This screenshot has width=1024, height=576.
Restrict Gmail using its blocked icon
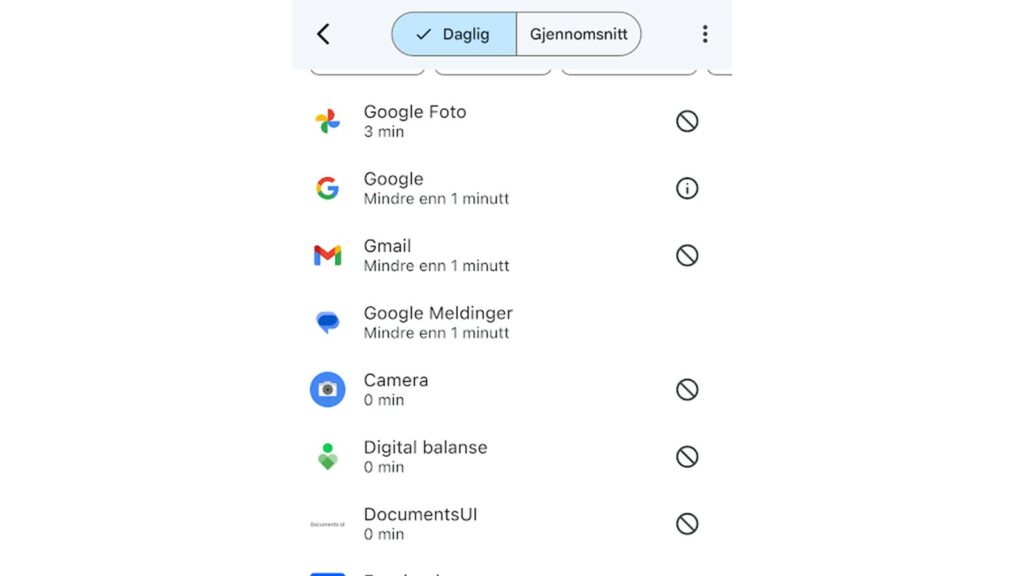coord(687,255)
